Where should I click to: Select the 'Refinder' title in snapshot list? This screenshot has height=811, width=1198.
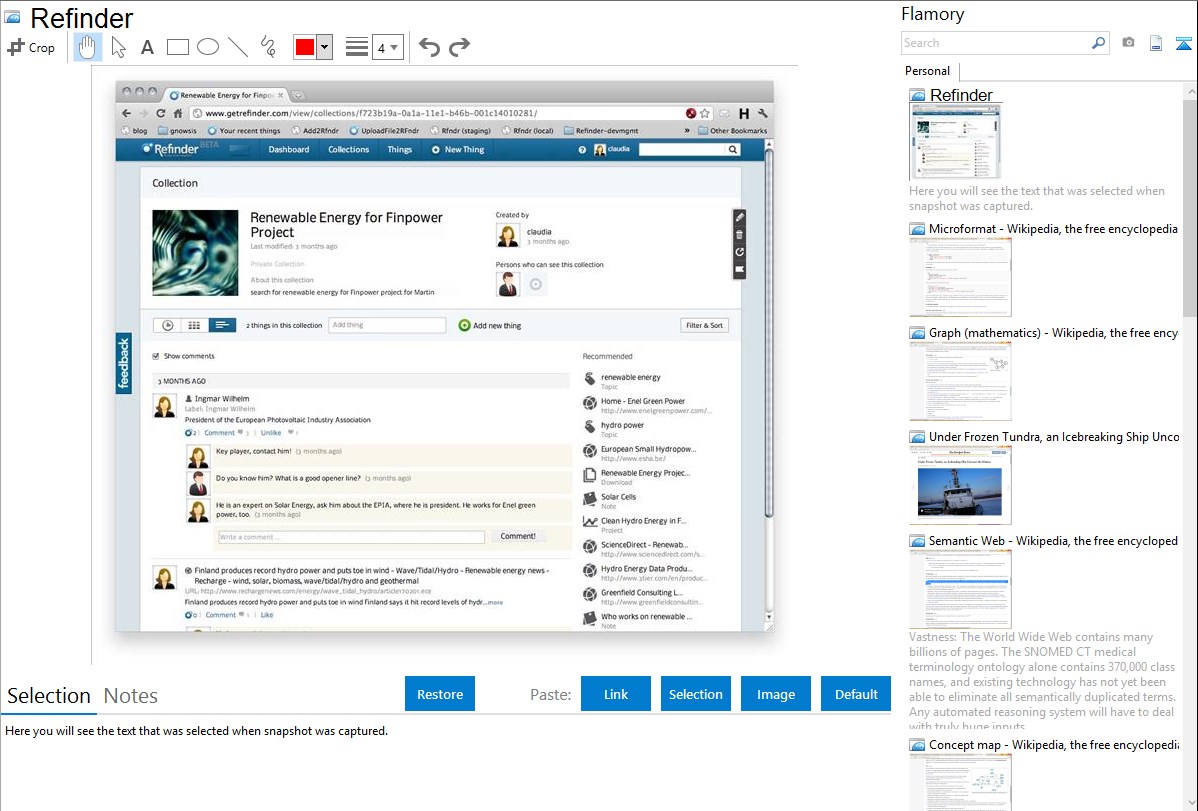[x=961, y=96]
